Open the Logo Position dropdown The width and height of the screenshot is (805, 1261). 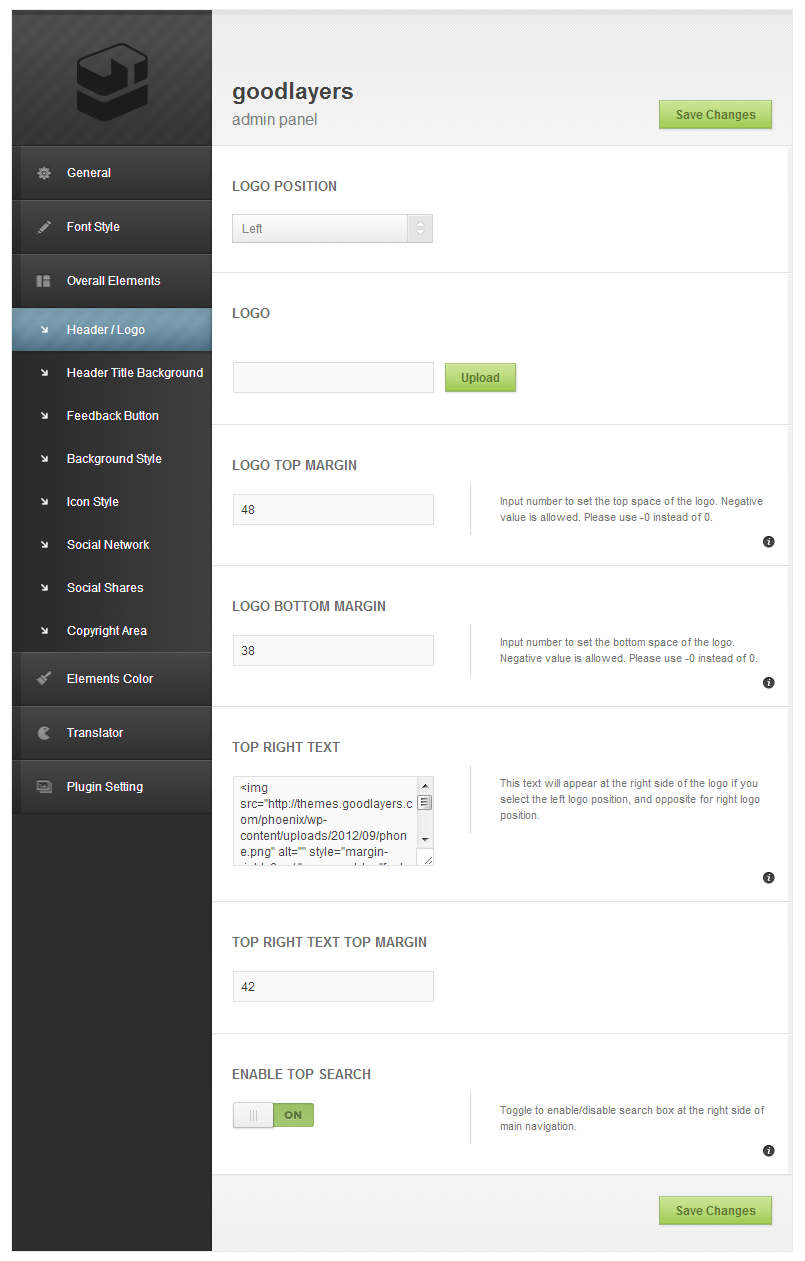pos(332,229)
